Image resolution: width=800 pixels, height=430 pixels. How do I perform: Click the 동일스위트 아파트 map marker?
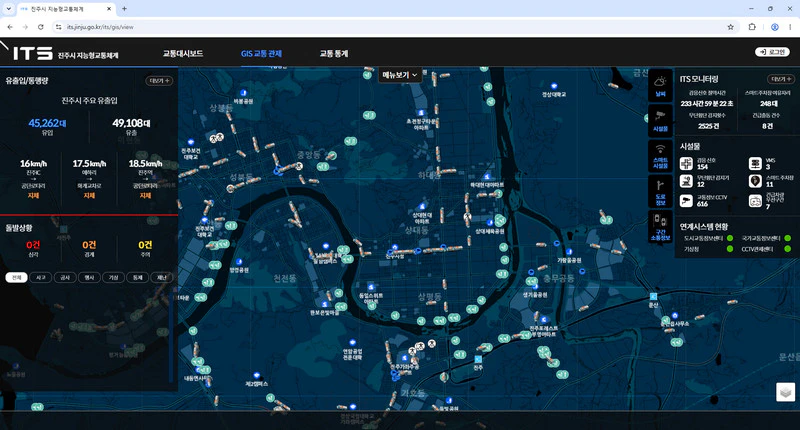pos(371,287)
